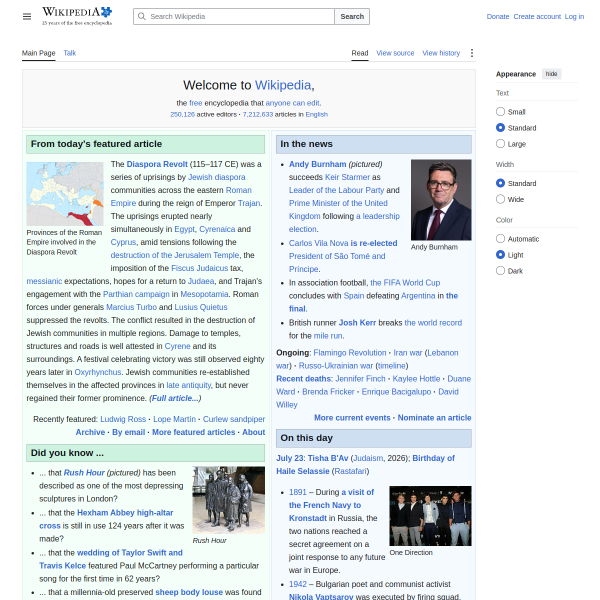Screen dimensions: 600x600
Task: Open the English language link
Action: (316, 114)
